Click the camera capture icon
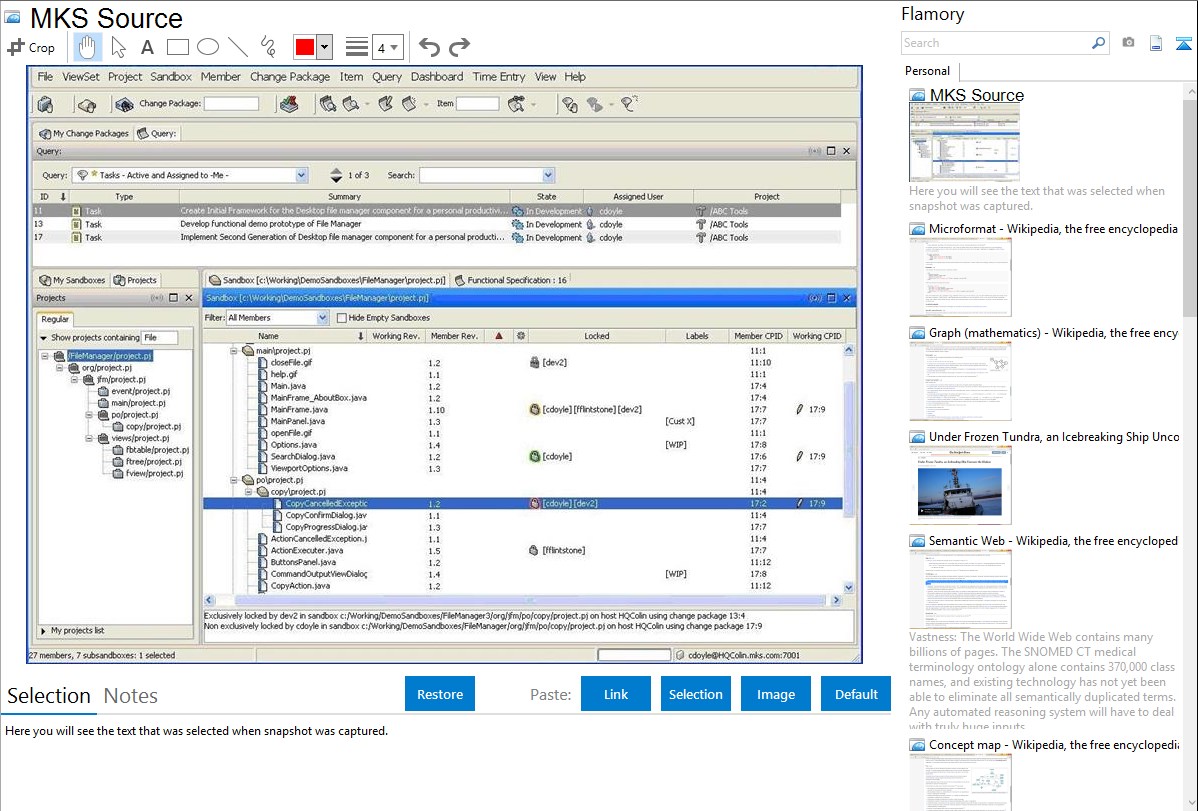 point(1128,43)
